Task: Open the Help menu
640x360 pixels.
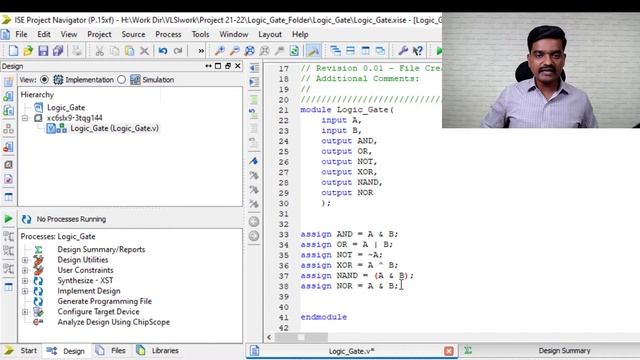Action: (x=300, y=34)
